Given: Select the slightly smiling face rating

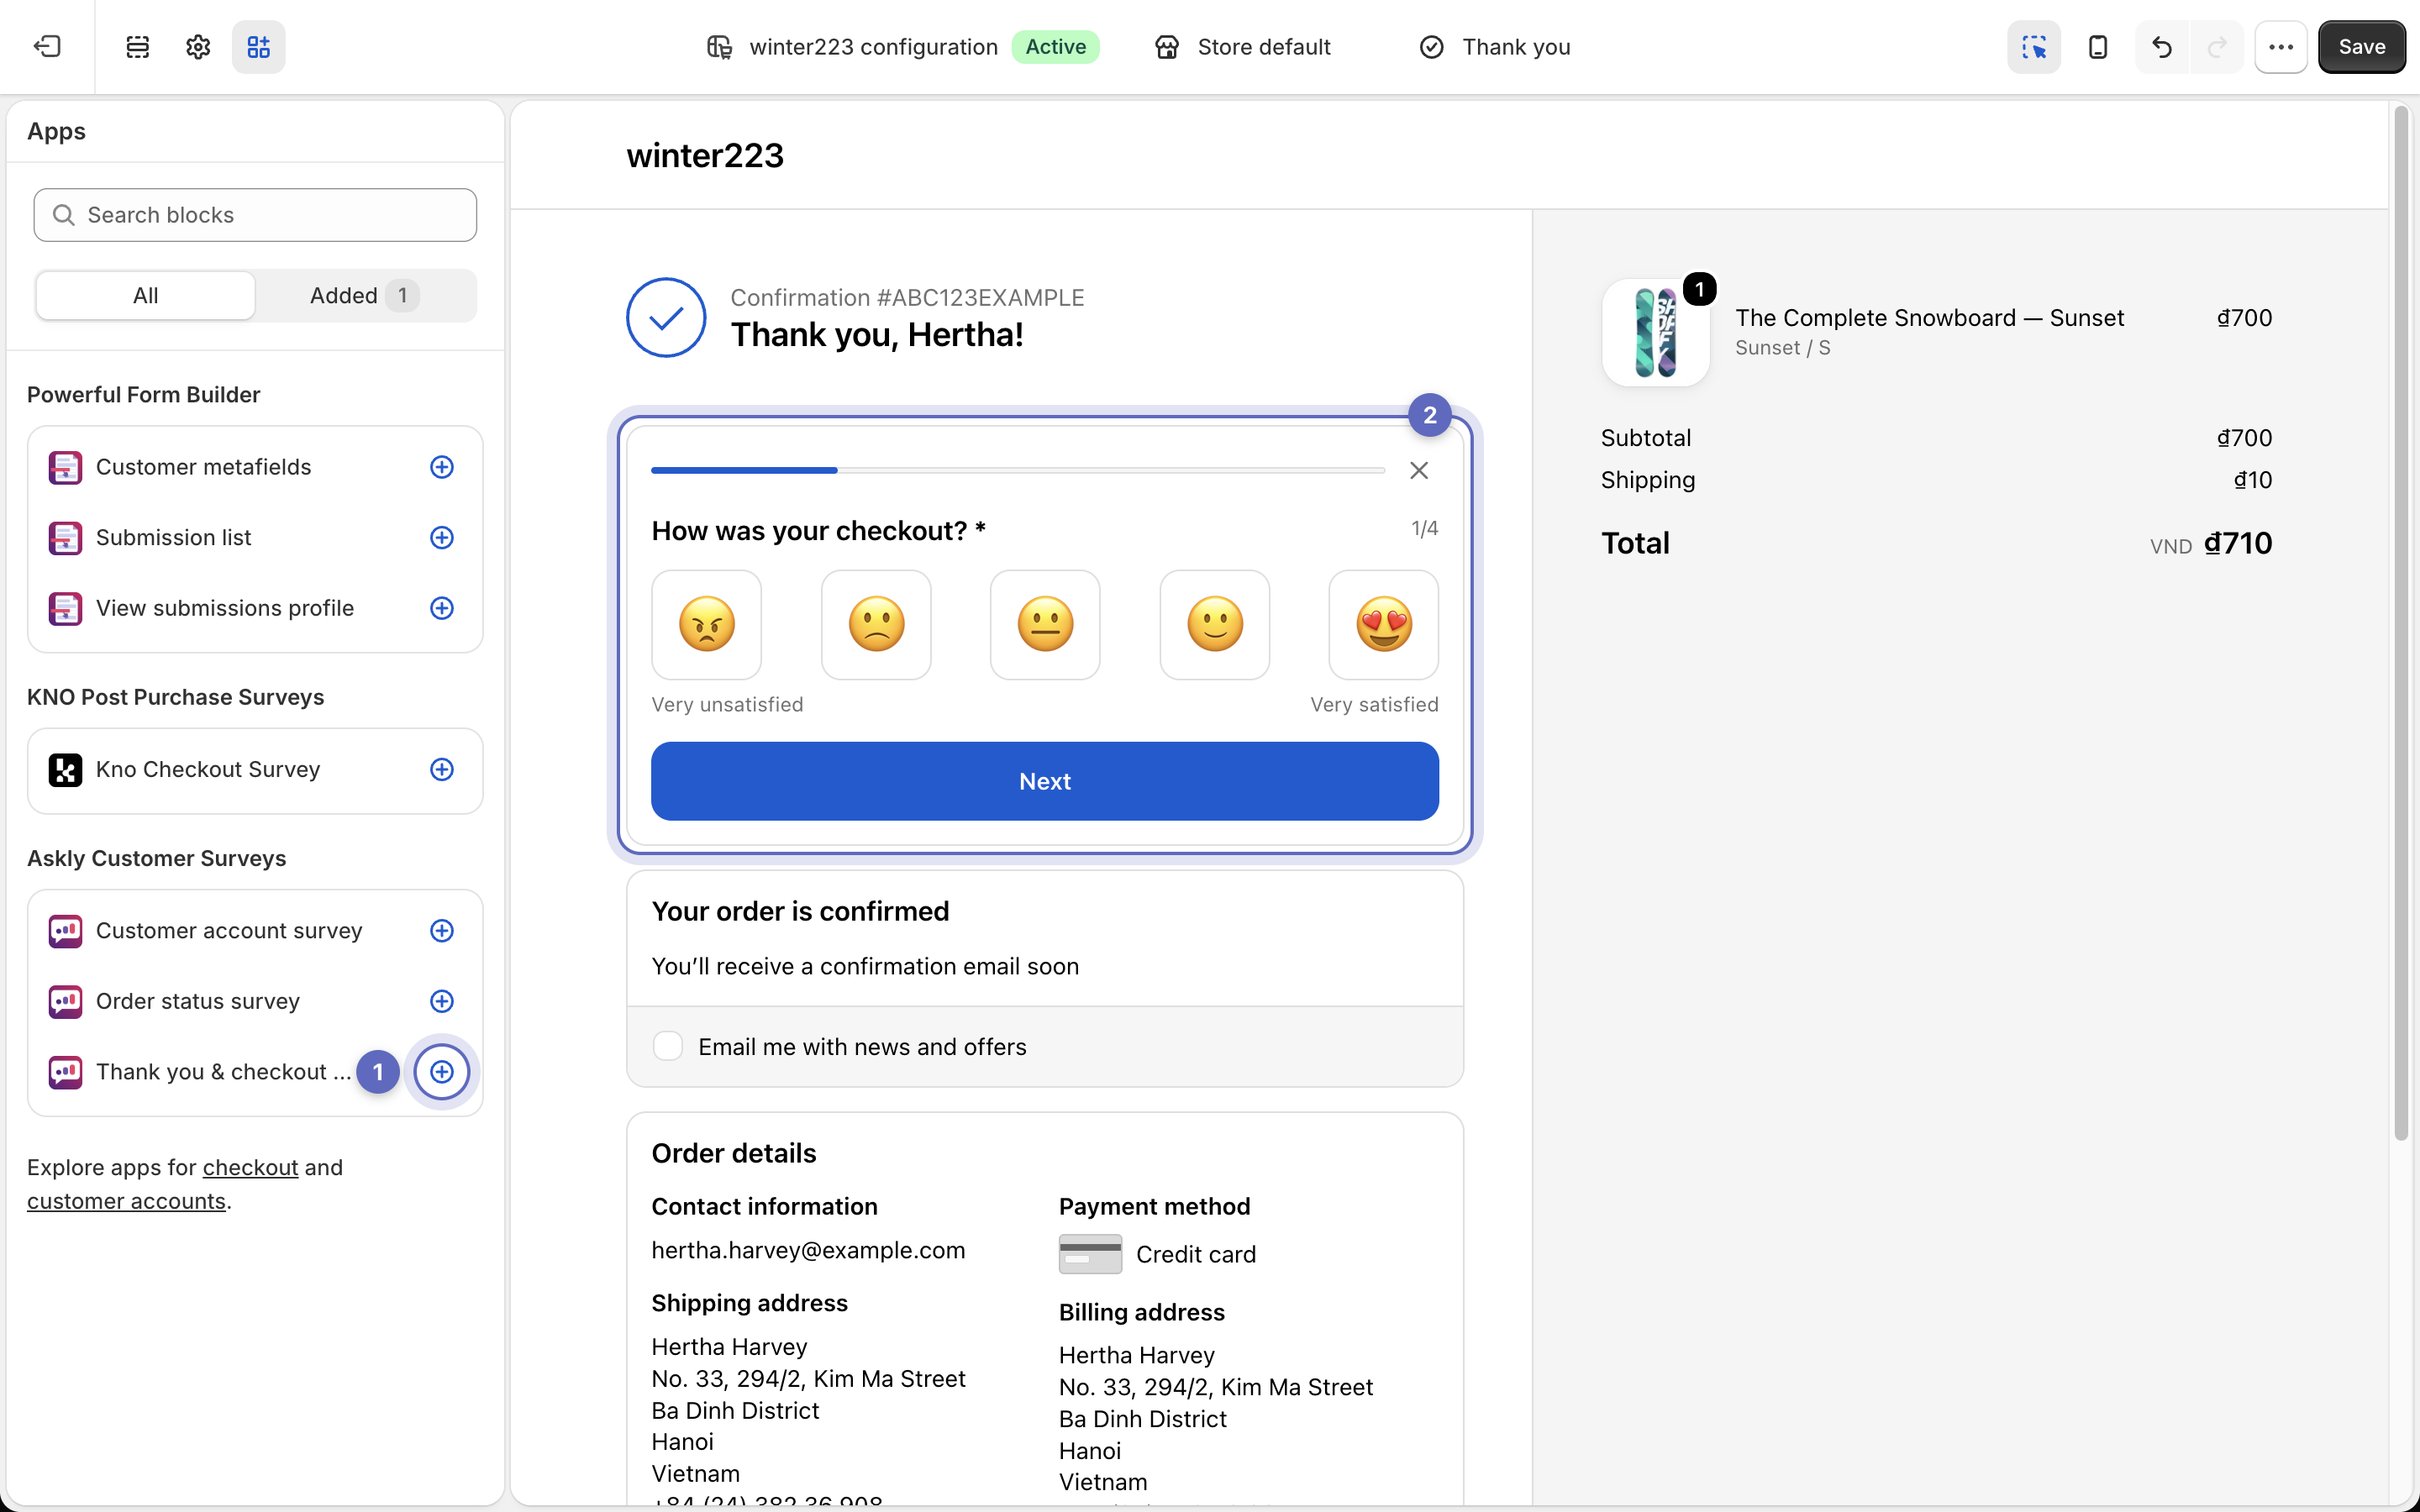Looking at the screenshot, I should tap(1215, 625).
